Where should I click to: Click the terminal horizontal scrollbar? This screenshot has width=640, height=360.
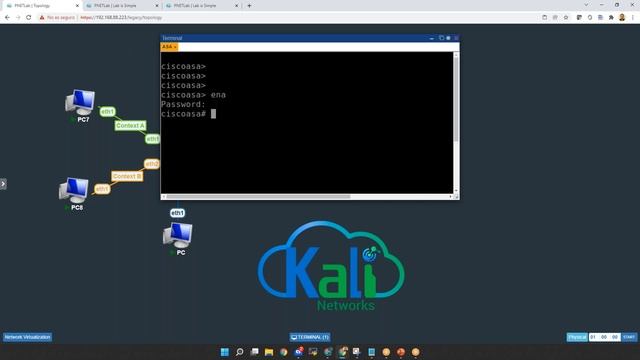tap(258, 197)
